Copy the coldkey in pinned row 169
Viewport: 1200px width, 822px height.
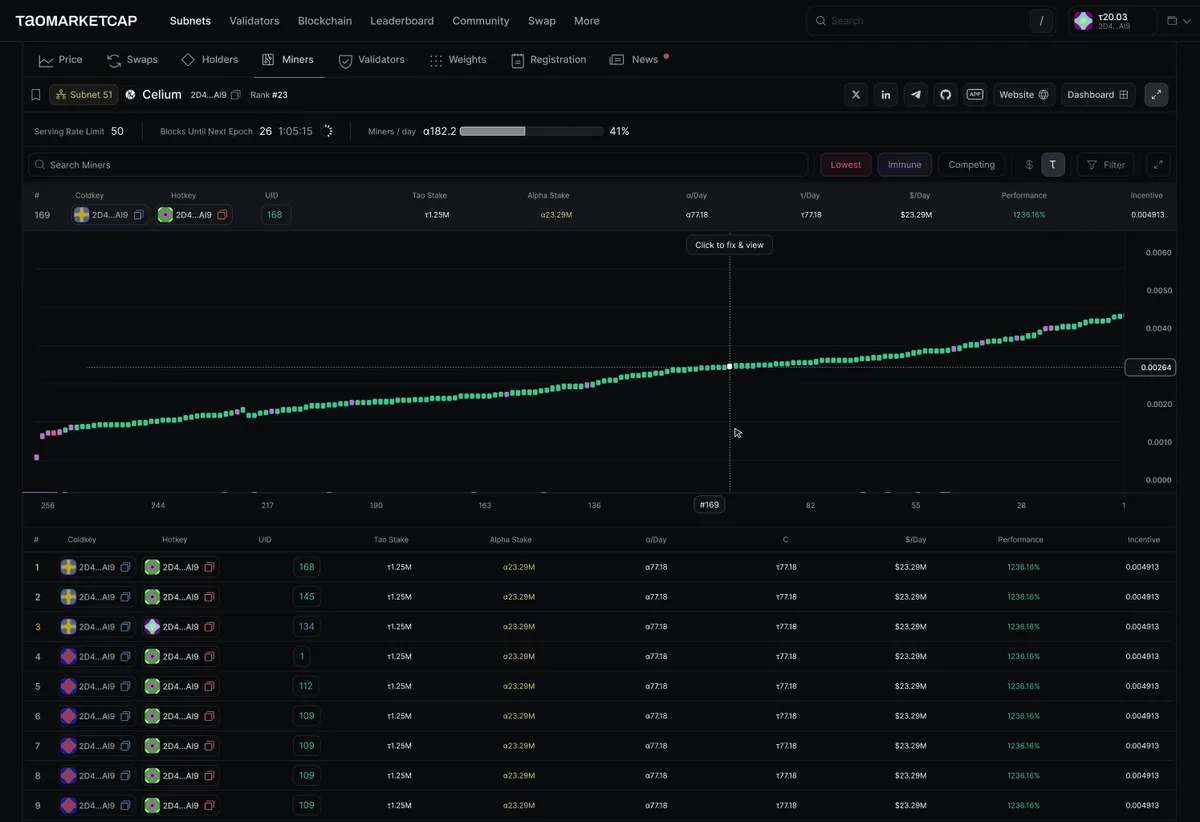point(139,215)
